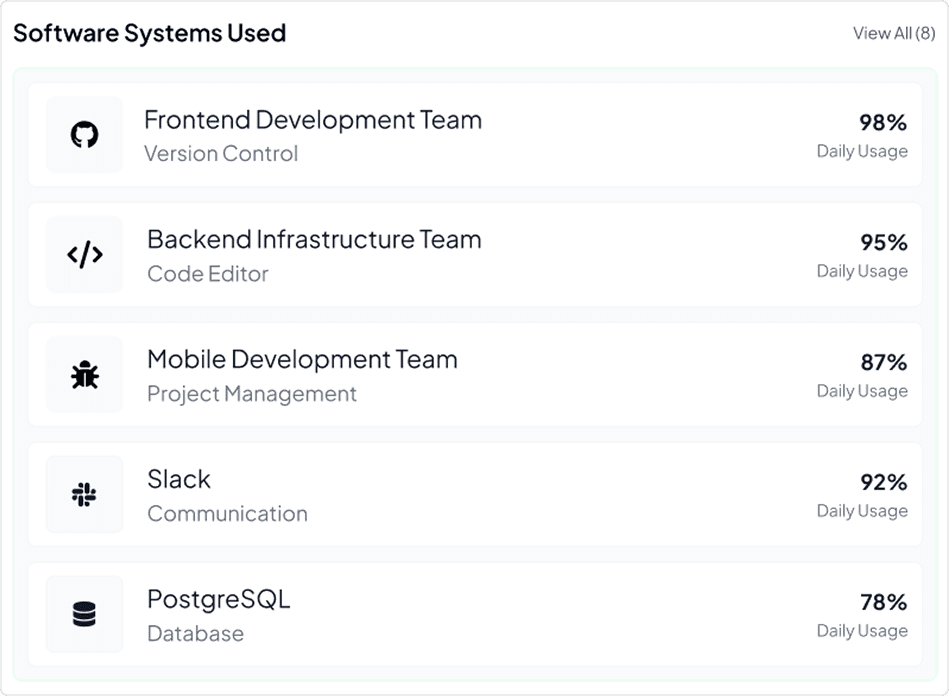Click the 95% daily usage value
This screenshot has width=949, height=696.
[883, 243]
